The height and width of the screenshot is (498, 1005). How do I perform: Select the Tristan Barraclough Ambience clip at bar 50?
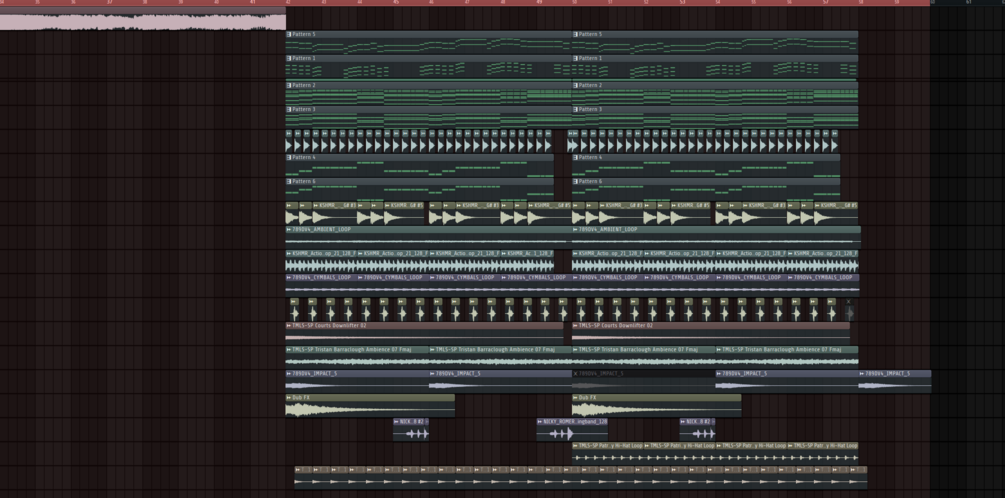click(644, 358)
